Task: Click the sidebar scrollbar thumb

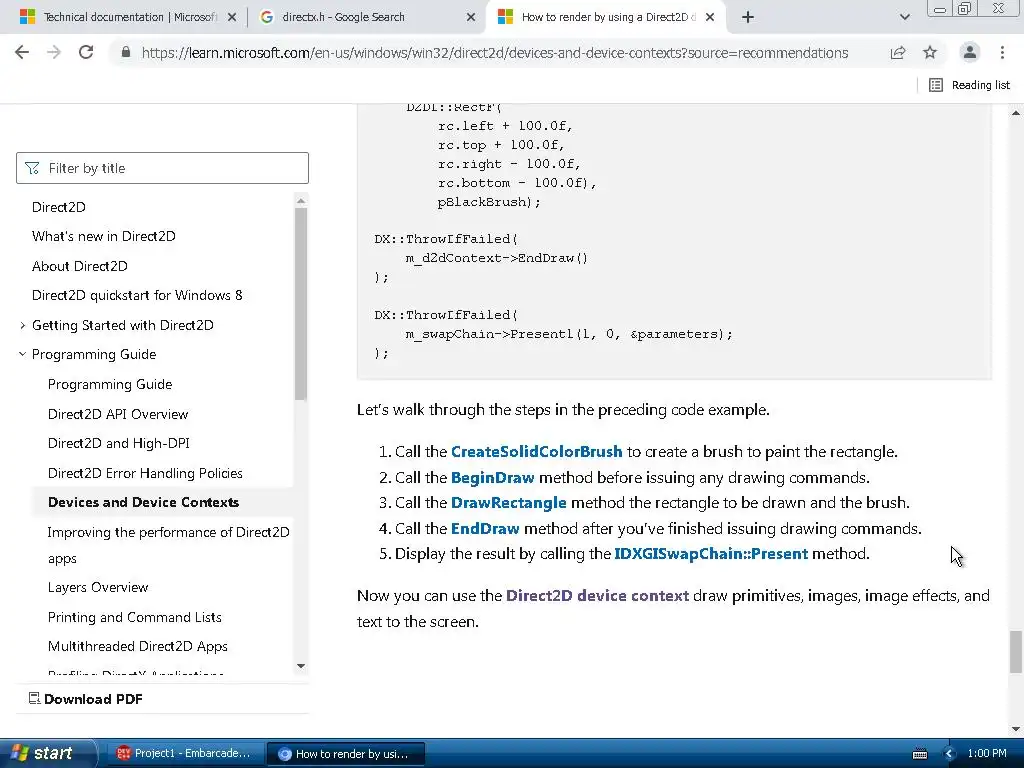Action: (x=300, y=304)
